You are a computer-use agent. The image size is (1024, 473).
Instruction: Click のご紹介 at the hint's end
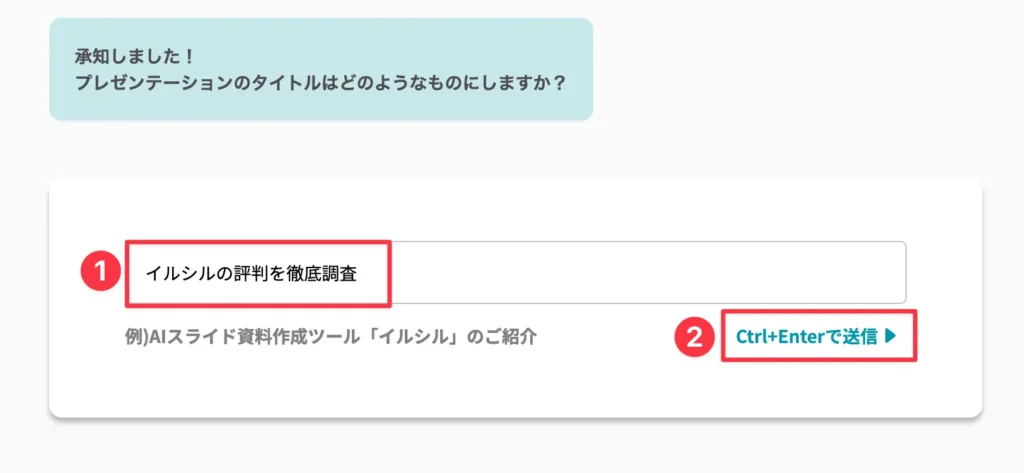coord(509,337)
